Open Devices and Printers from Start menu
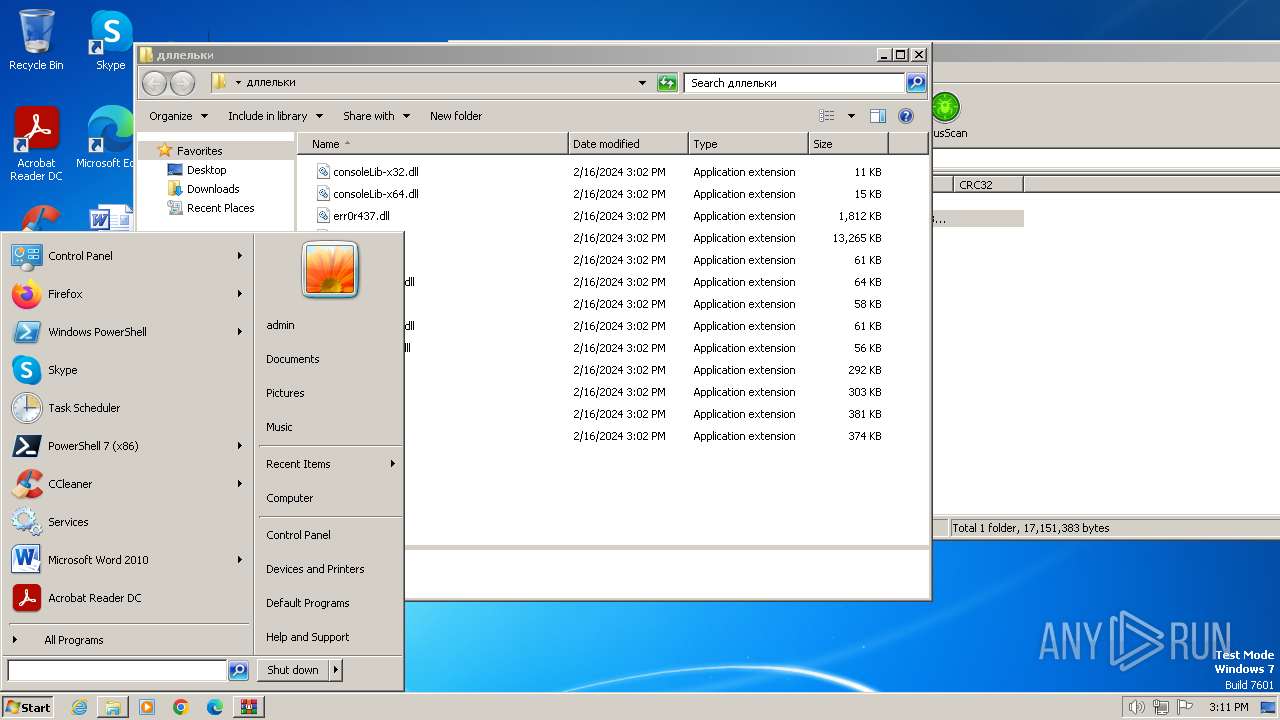The image size is (1280, 720). (330, 569)
